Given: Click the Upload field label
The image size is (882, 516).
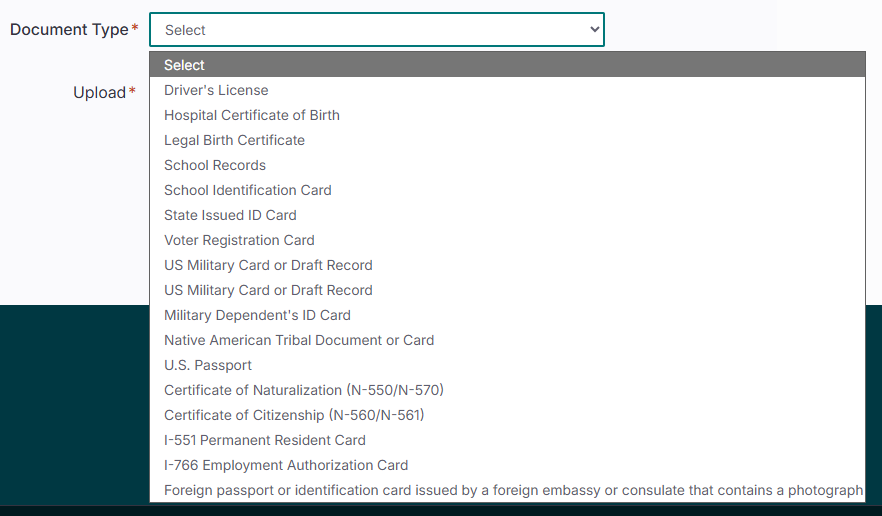Looking at the screenshot, I should [x=99, y=93].
